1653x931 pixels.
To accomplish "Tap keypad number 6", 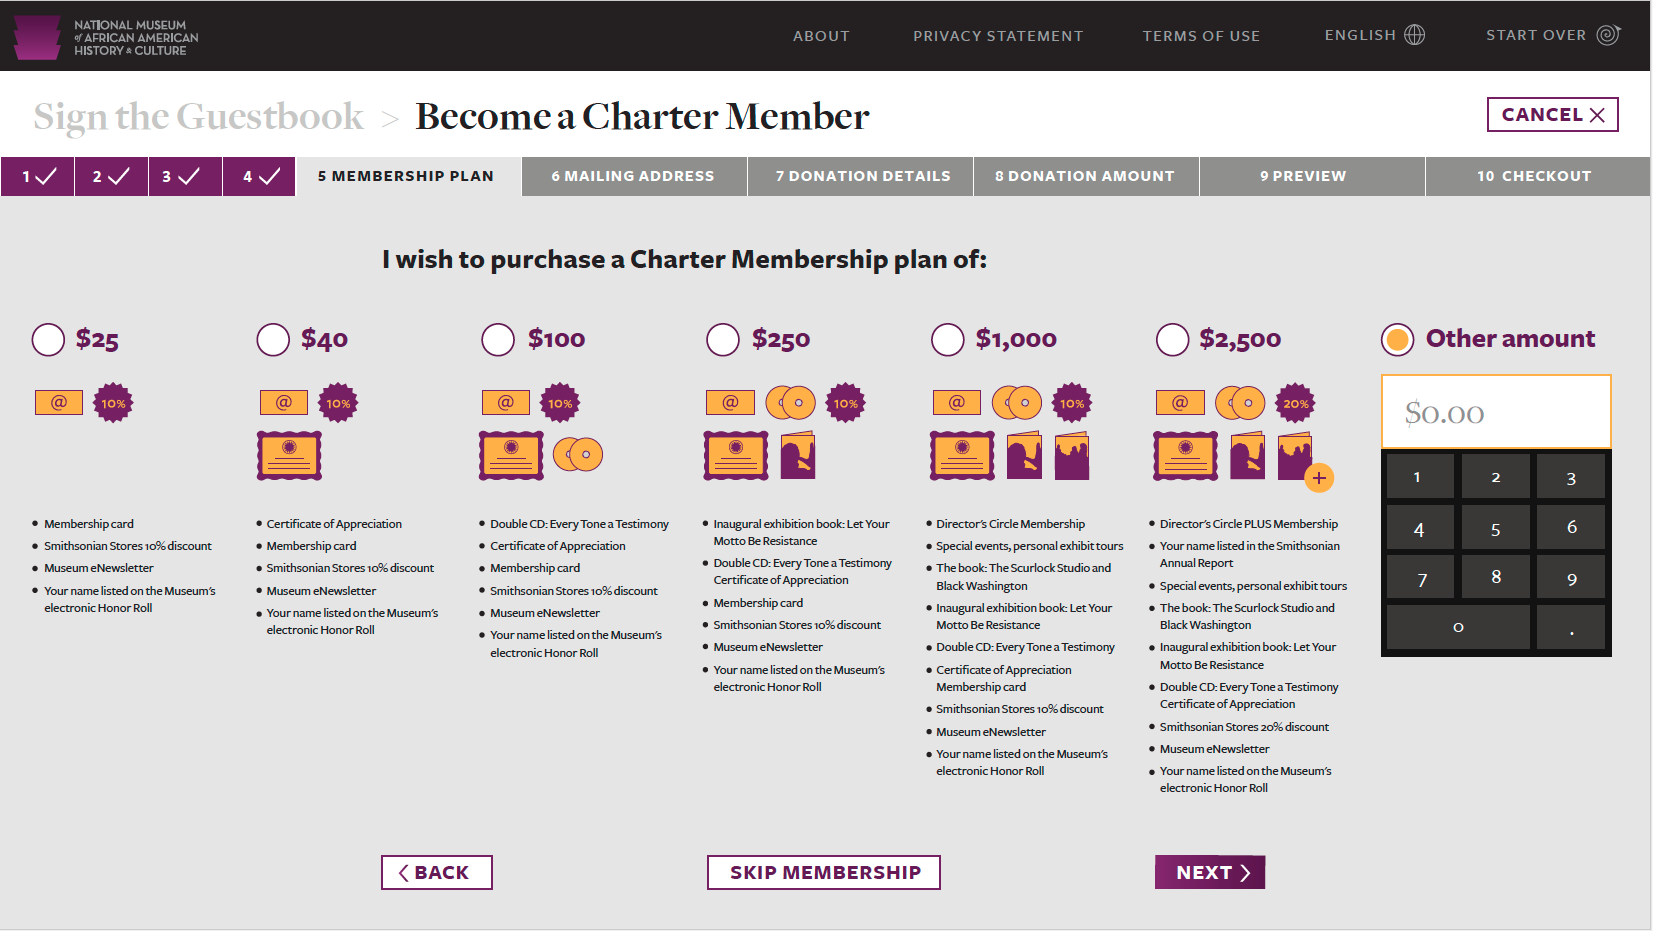I will point(1571,528).
